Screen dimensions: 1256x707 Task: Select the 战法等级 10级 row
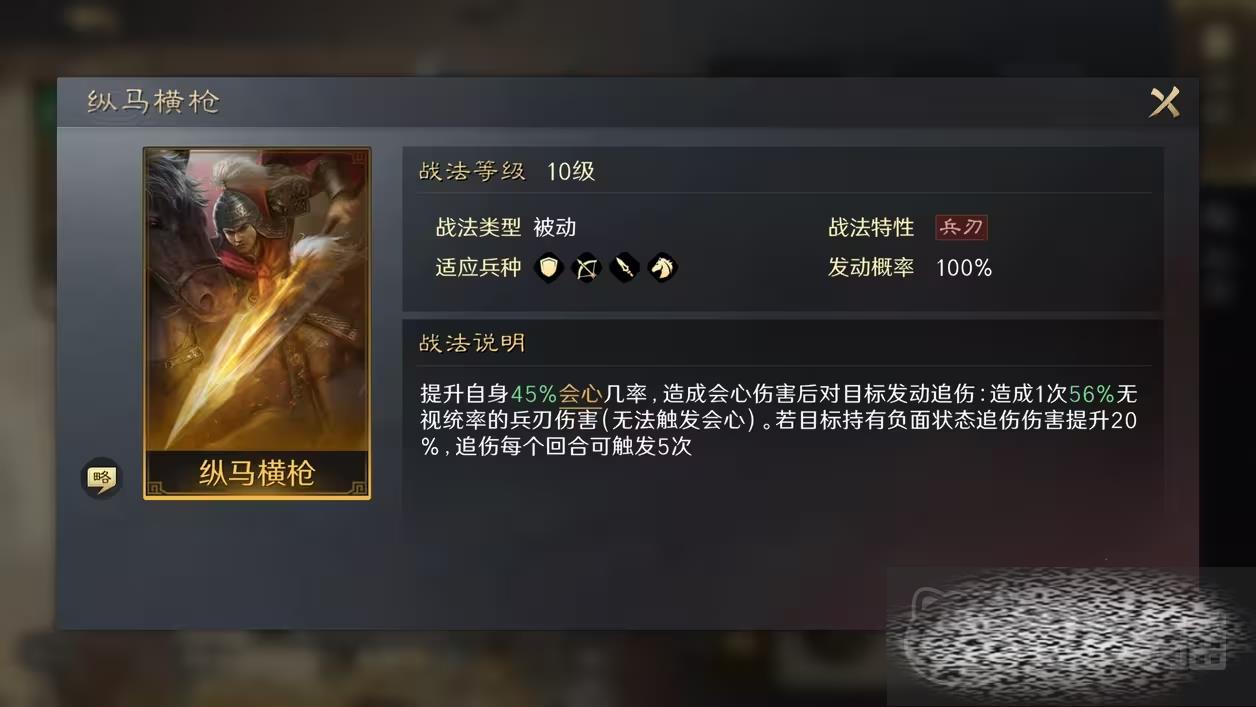click(x=783, y=171)
